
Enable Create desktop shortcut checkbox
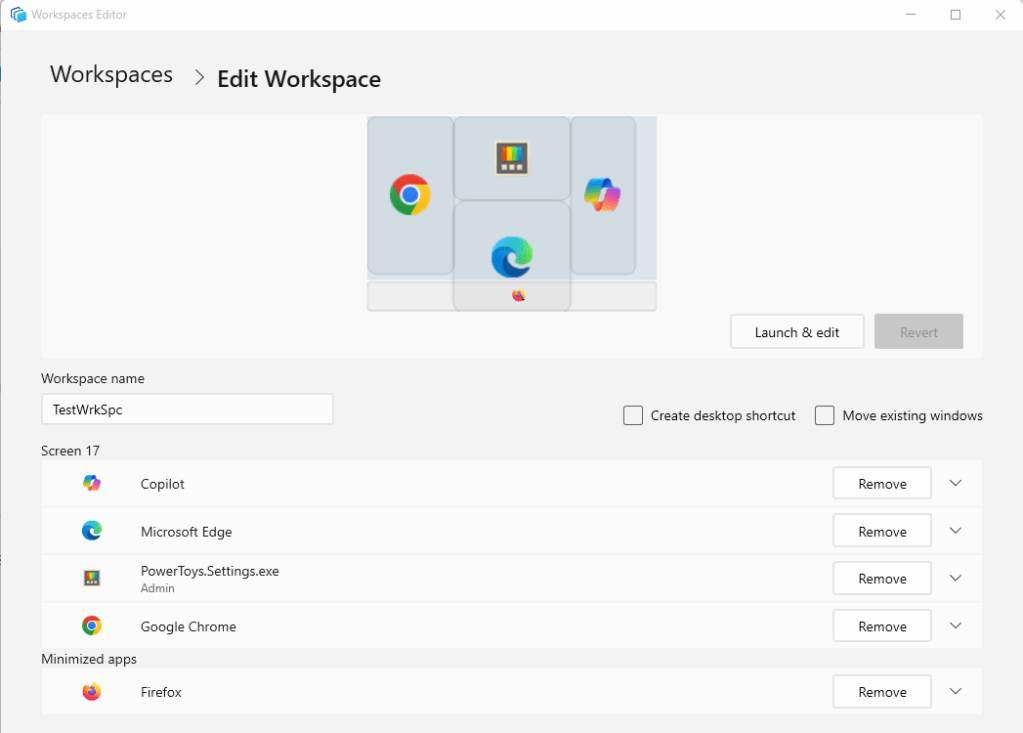pyautogui.click(x=633, y=415)
